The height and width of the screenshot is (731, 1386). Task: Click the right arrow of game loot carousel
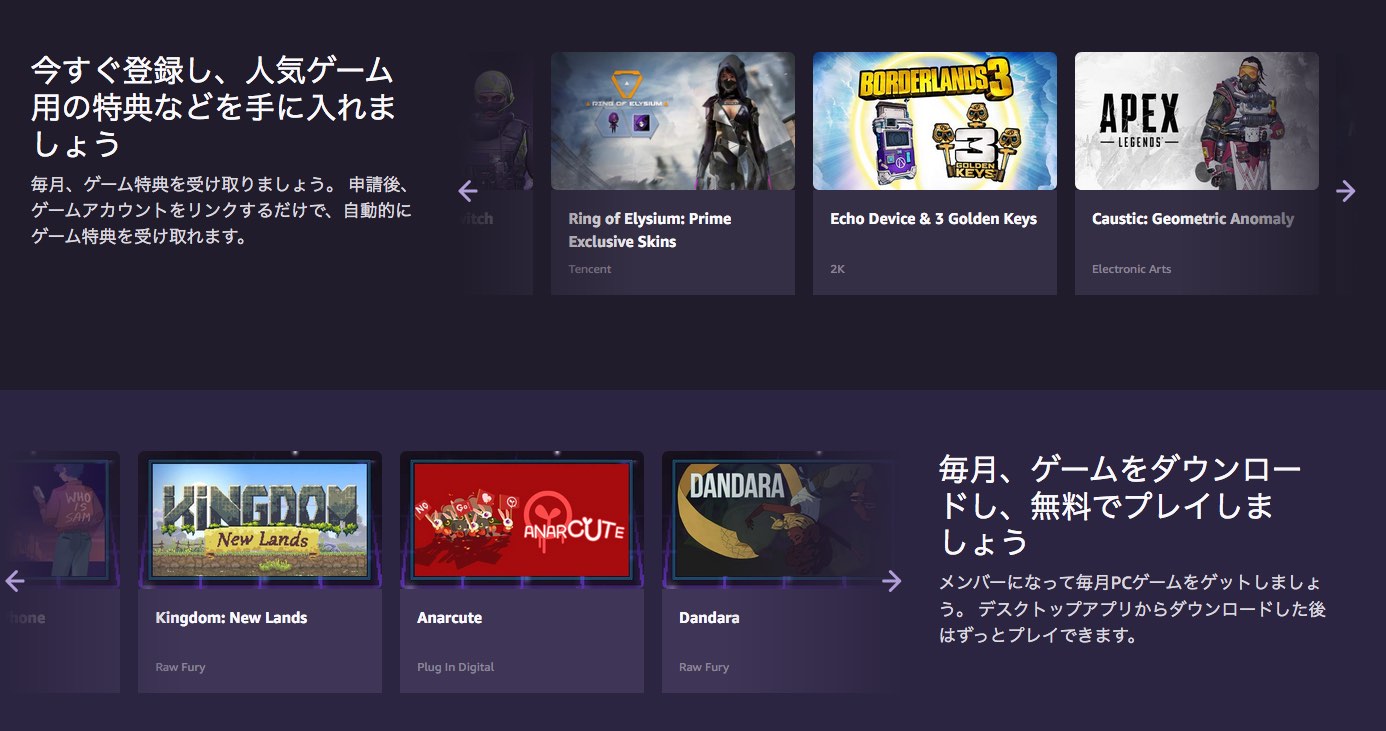click(x=1346, y=190)
